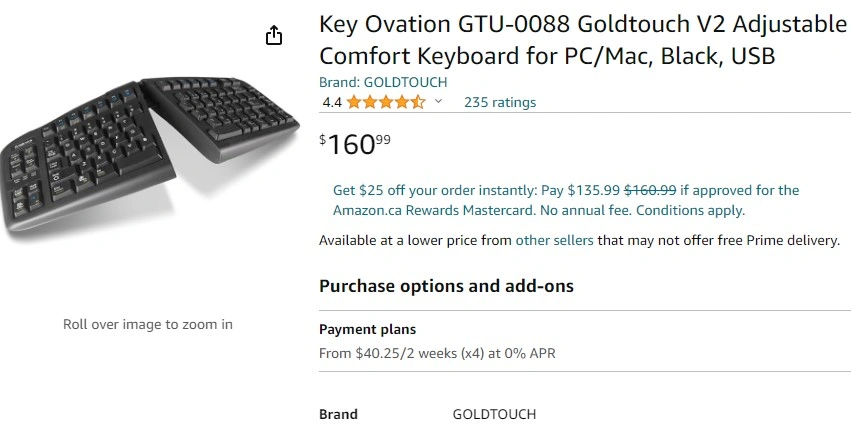This screenshot has width=851, height=430.
Task: Click the Roll over image to zoom text
Action: pos(148,324)
